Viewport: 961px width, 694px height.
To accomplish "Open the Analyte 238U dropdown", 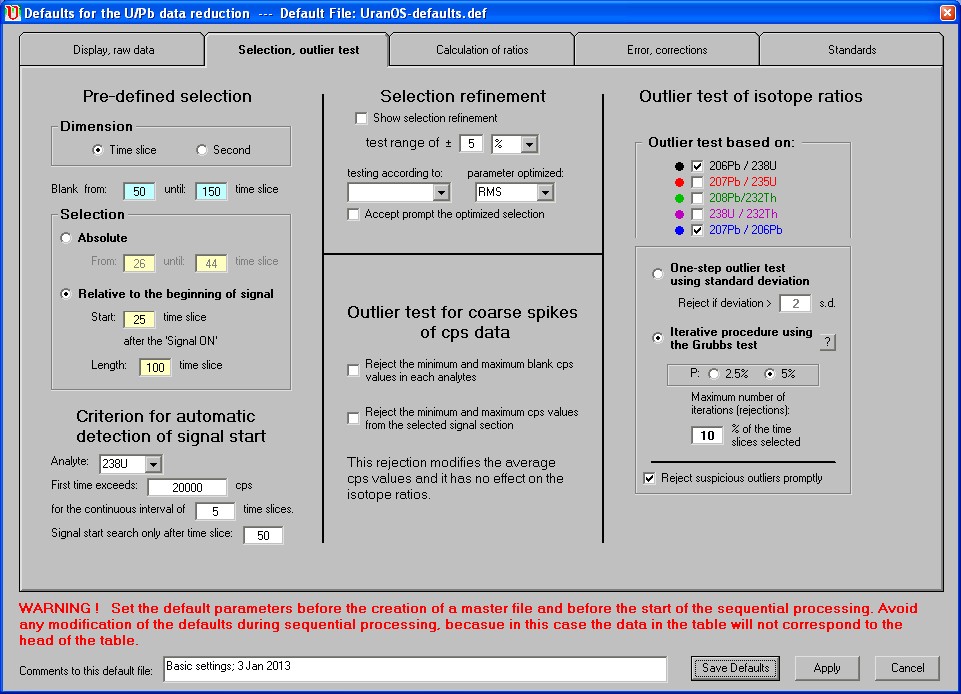I will click(153, 465).
